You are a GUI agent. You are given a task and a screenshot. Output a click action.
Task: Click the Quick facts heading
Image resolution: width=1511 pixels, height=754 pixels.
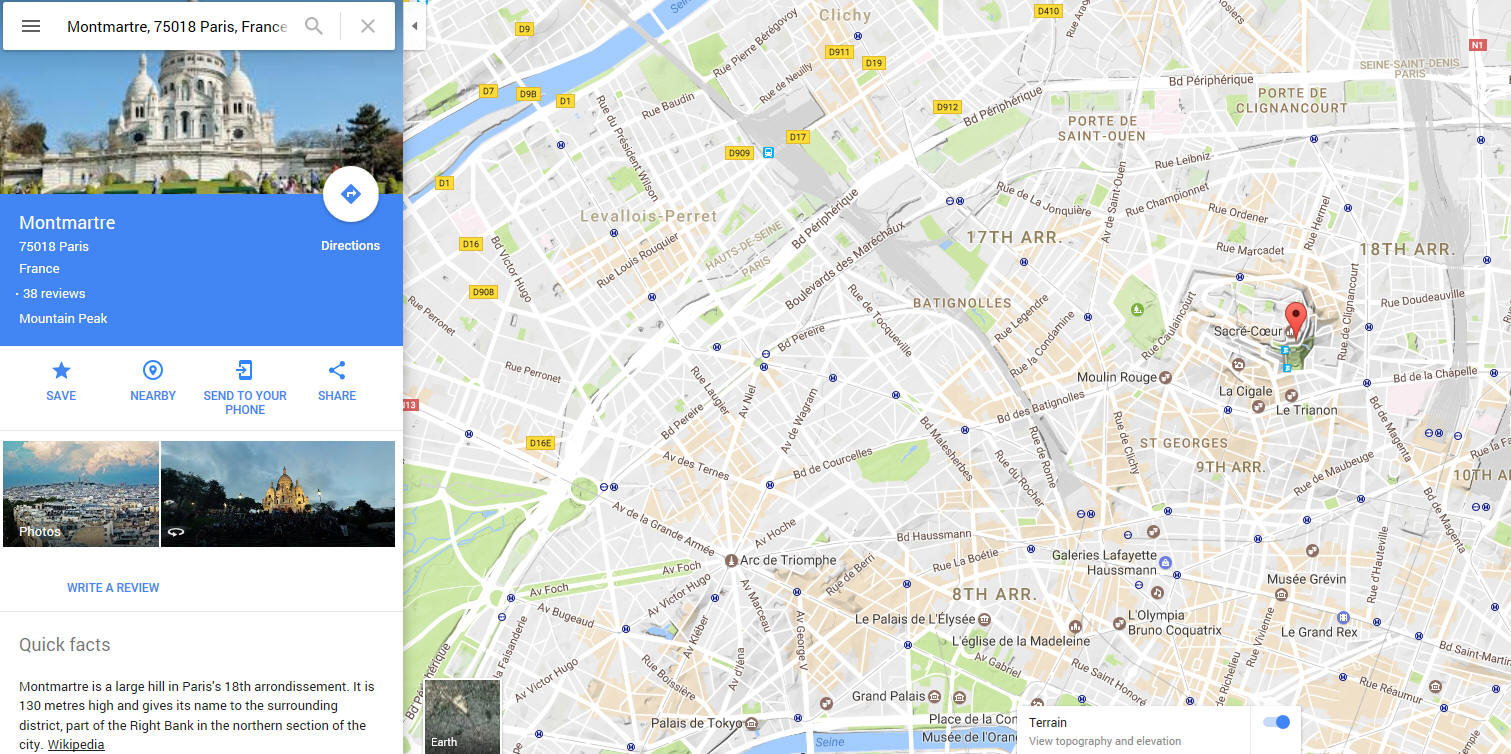pyautogui.click(x=64, y=645)
